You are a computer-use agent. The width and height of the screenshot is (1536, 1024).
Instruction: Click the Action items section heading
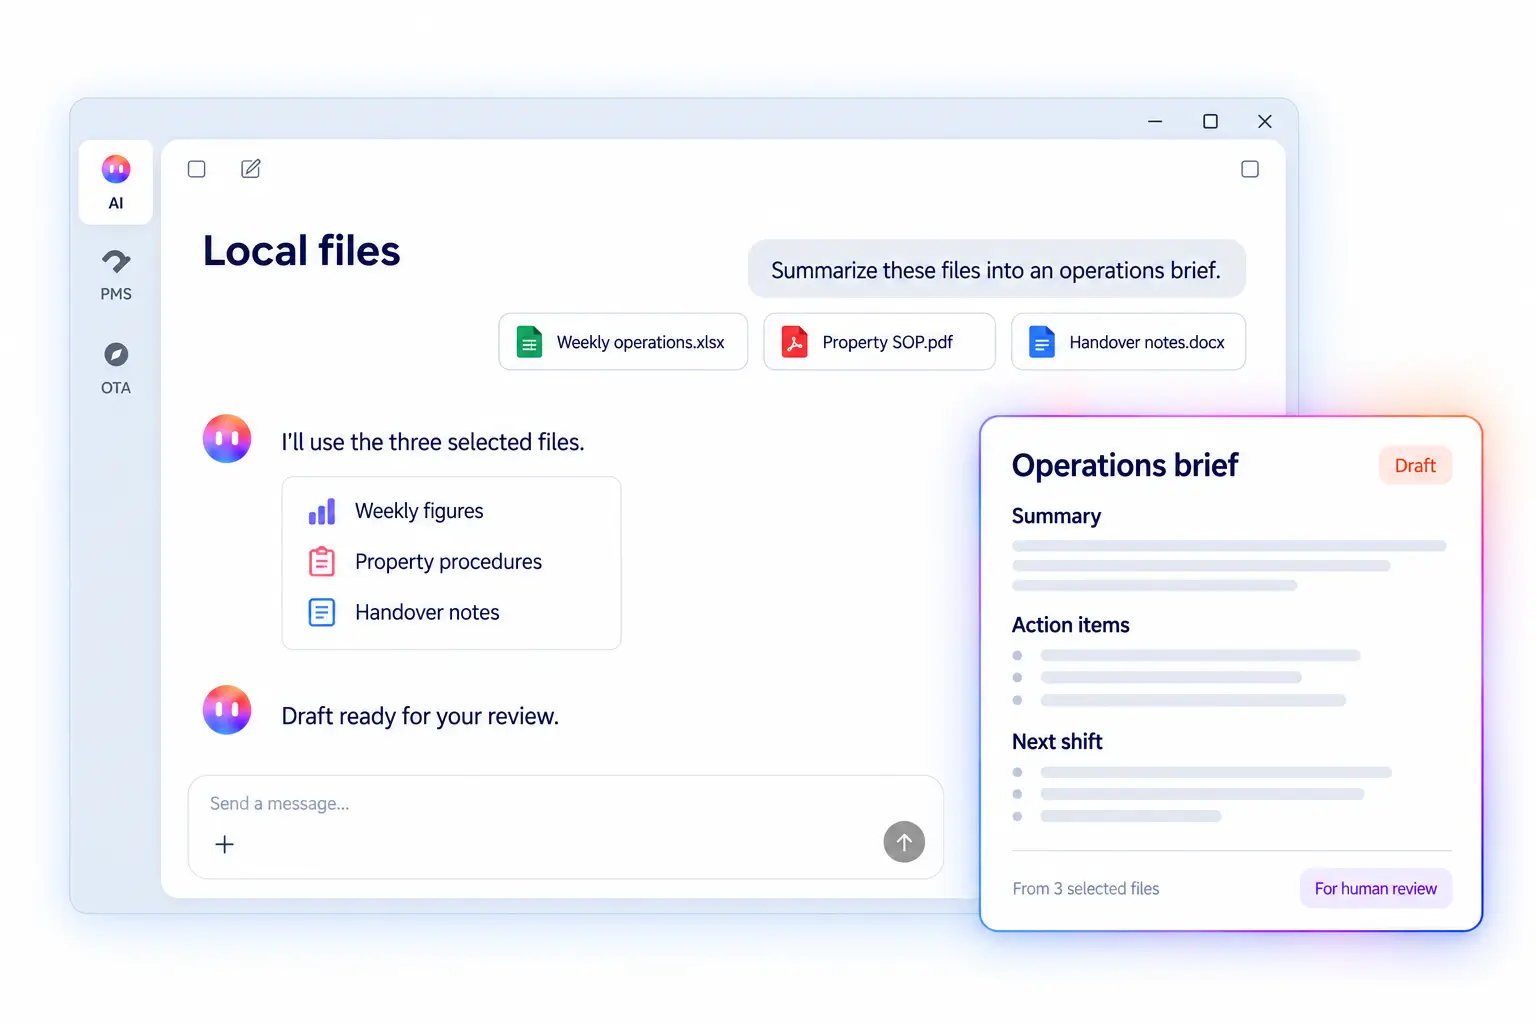(1071, 625)
